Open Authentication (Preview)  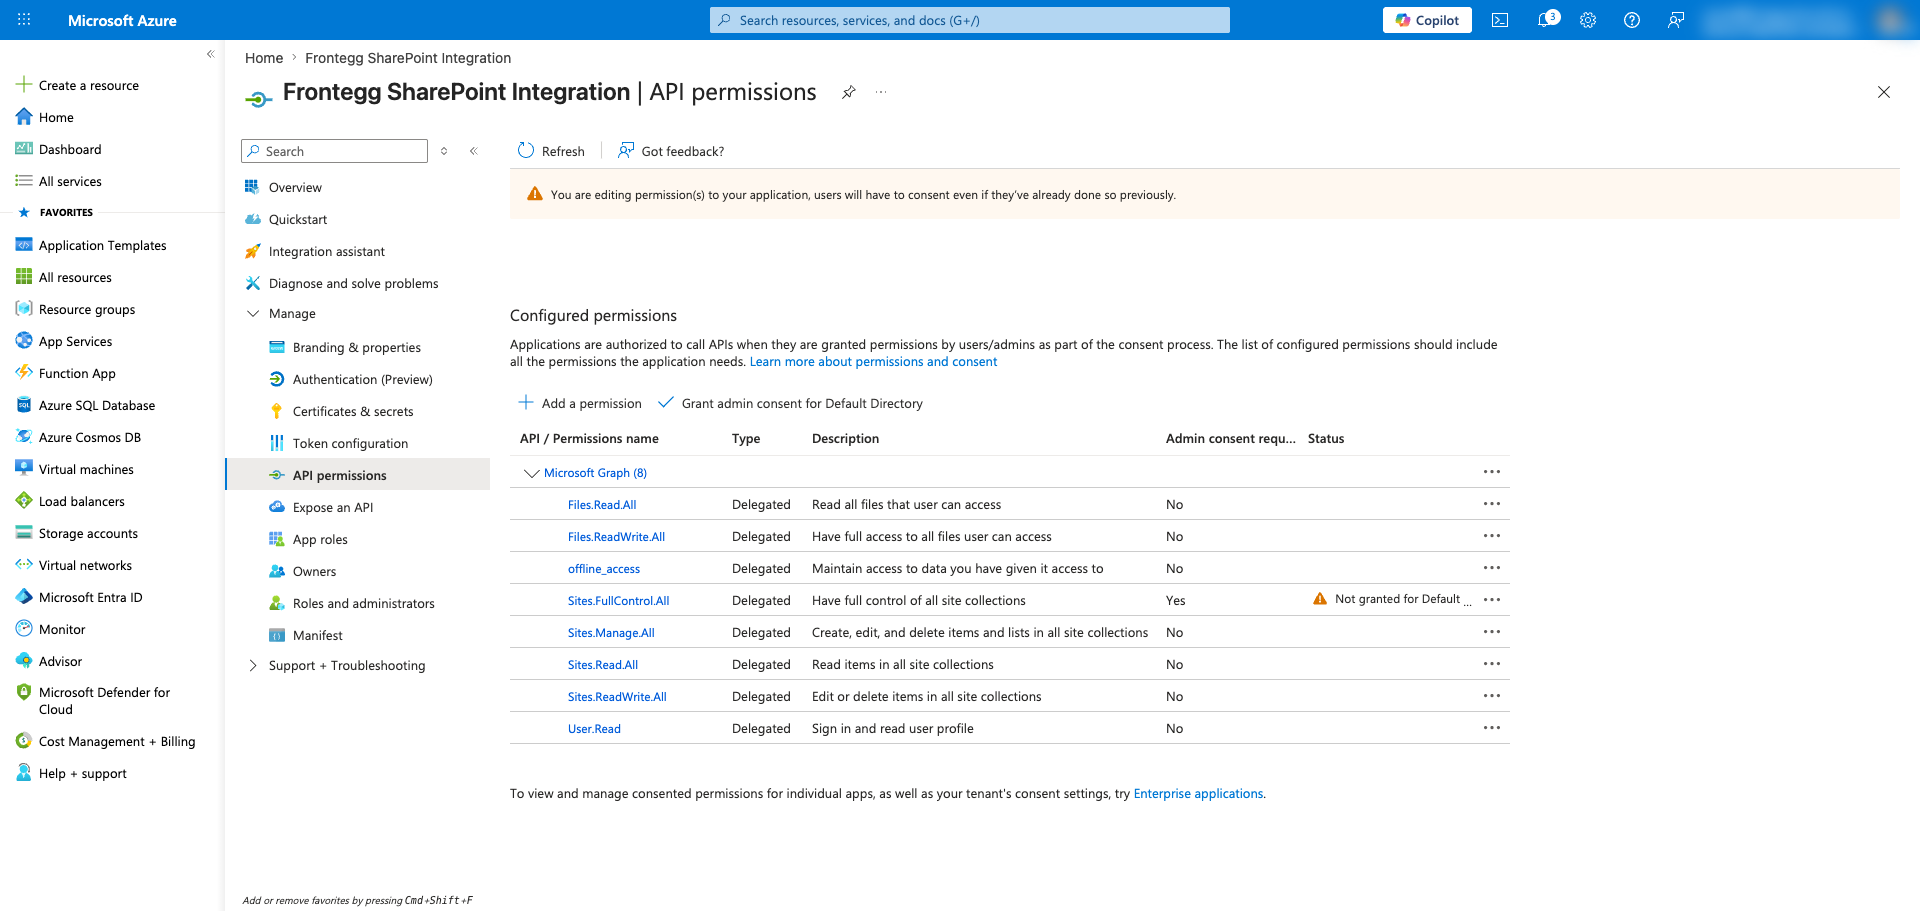(362, 380)
